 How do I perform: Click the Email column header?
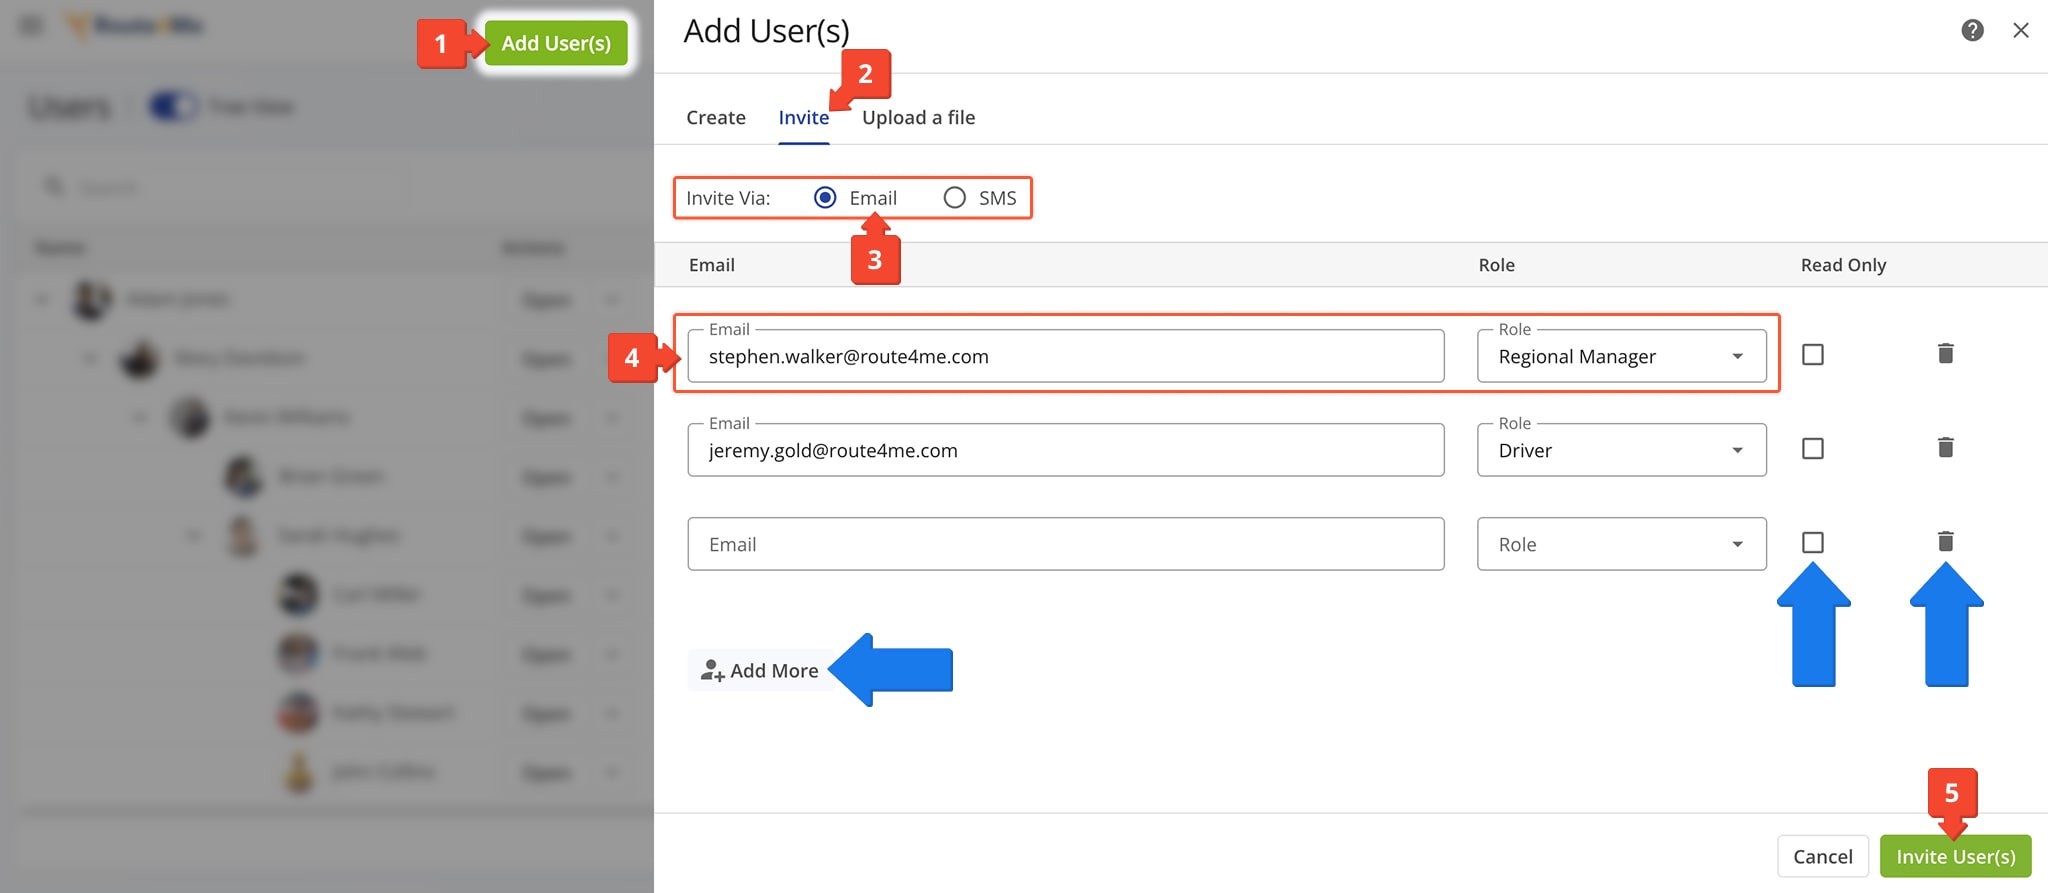pos(711,265)
